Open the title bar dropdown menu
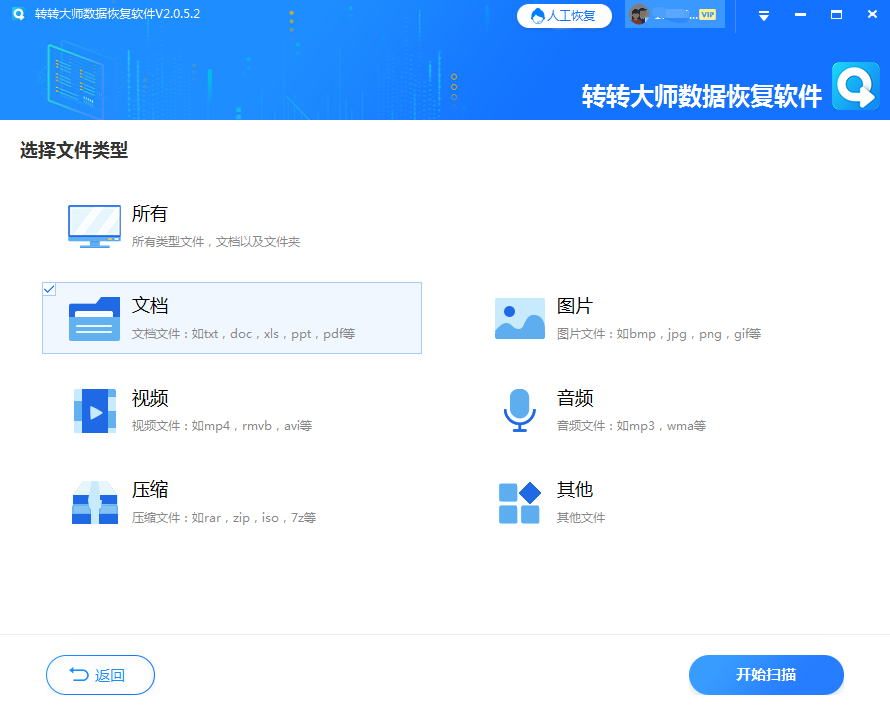This screenshot has width=890, height=715. coord(762,14)
